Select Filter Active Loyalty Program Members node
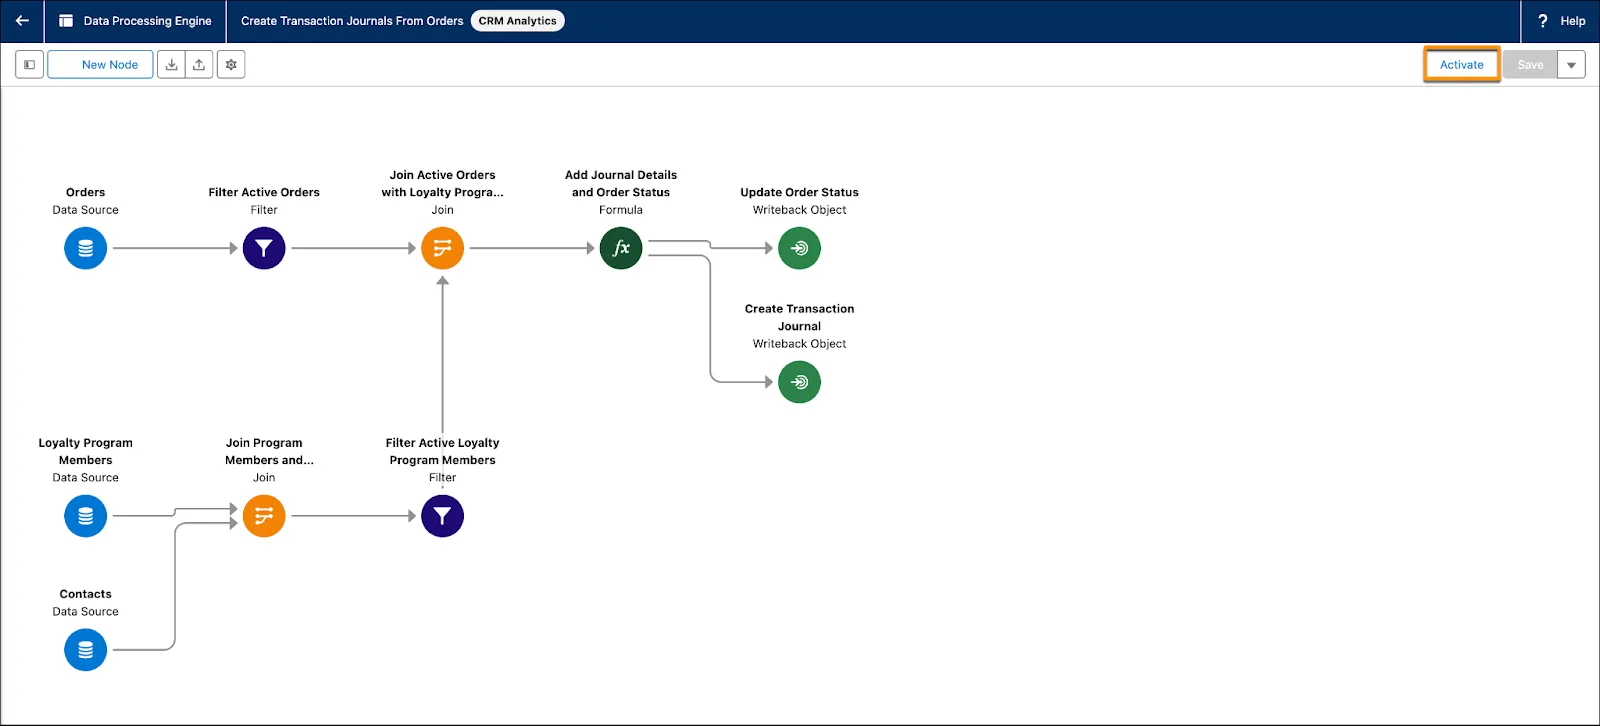The height and width of the screenshot is (726, 1600). [442, 516]
